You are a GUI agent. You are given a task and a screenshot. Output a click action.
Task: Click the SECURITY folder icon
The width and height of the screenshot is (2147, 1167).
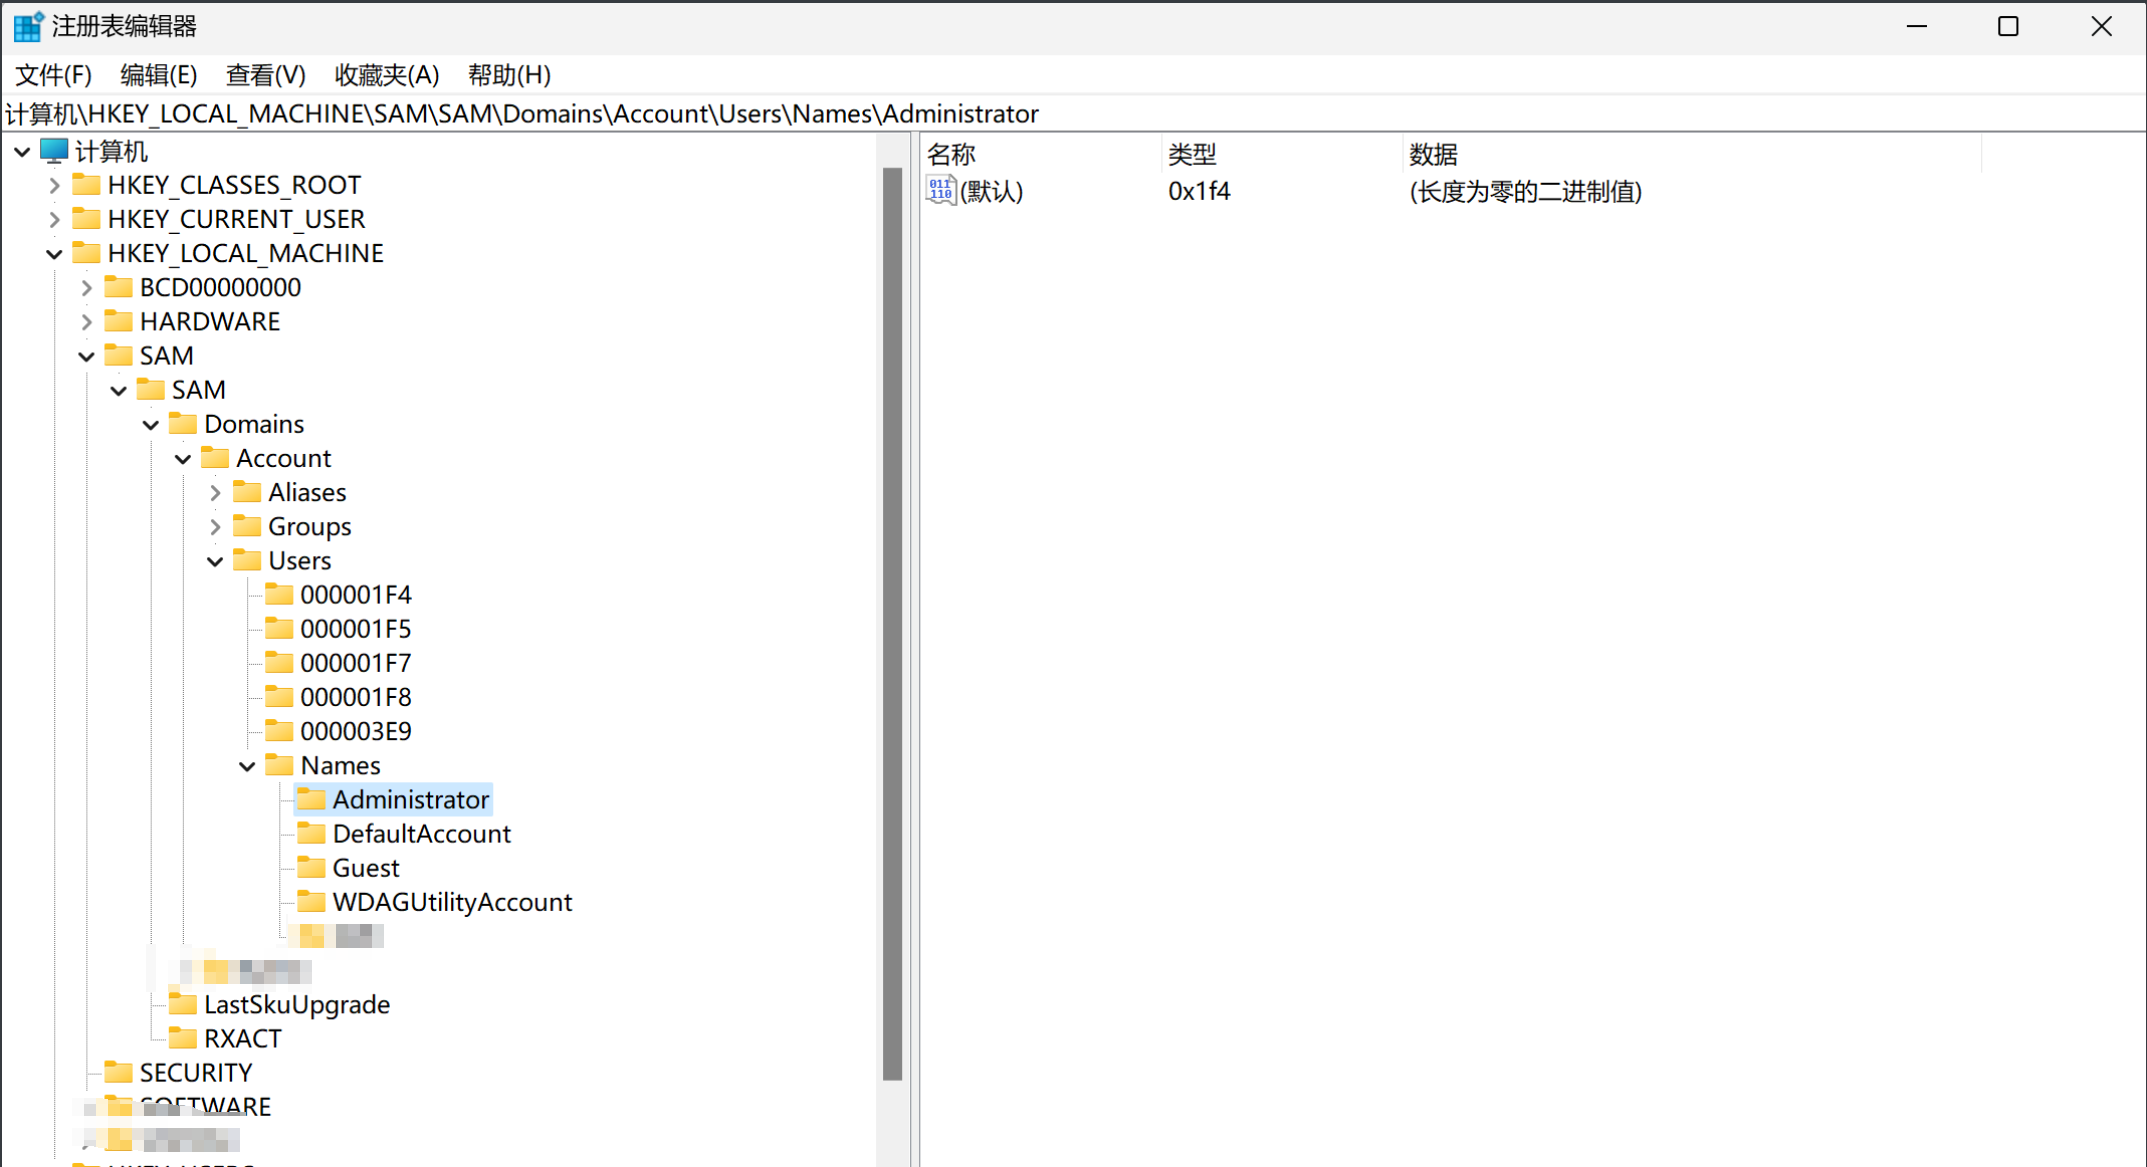[x=119, y=1072]
